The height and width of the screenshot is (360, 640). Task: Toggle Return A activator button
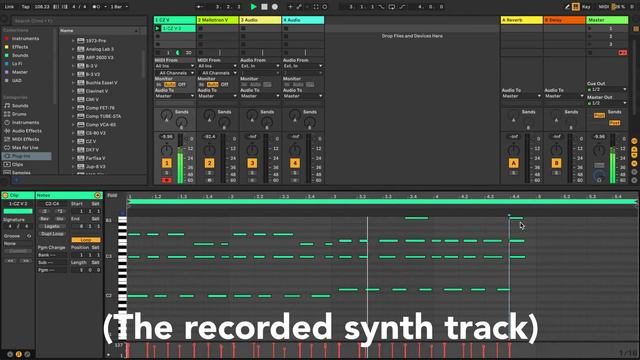coord(513,163)
